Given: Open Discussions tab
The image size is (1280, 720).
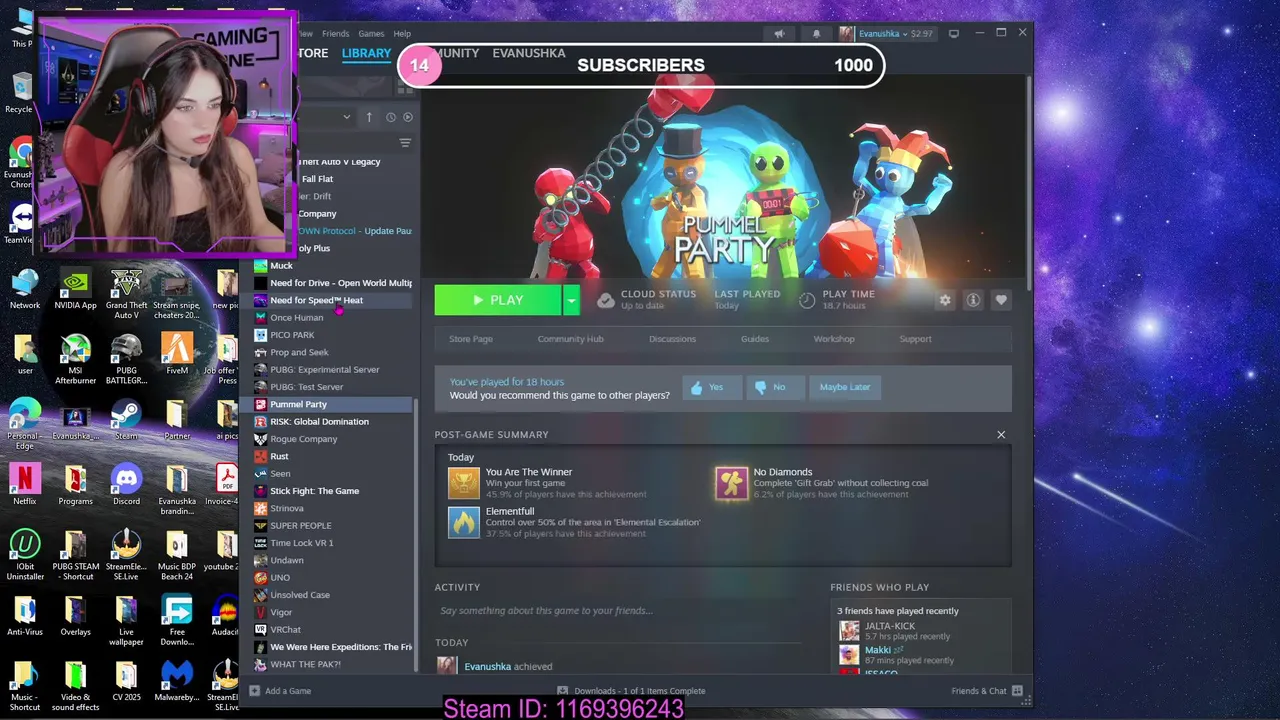Looking at the screenshot, I should click(x=672, y=339).
